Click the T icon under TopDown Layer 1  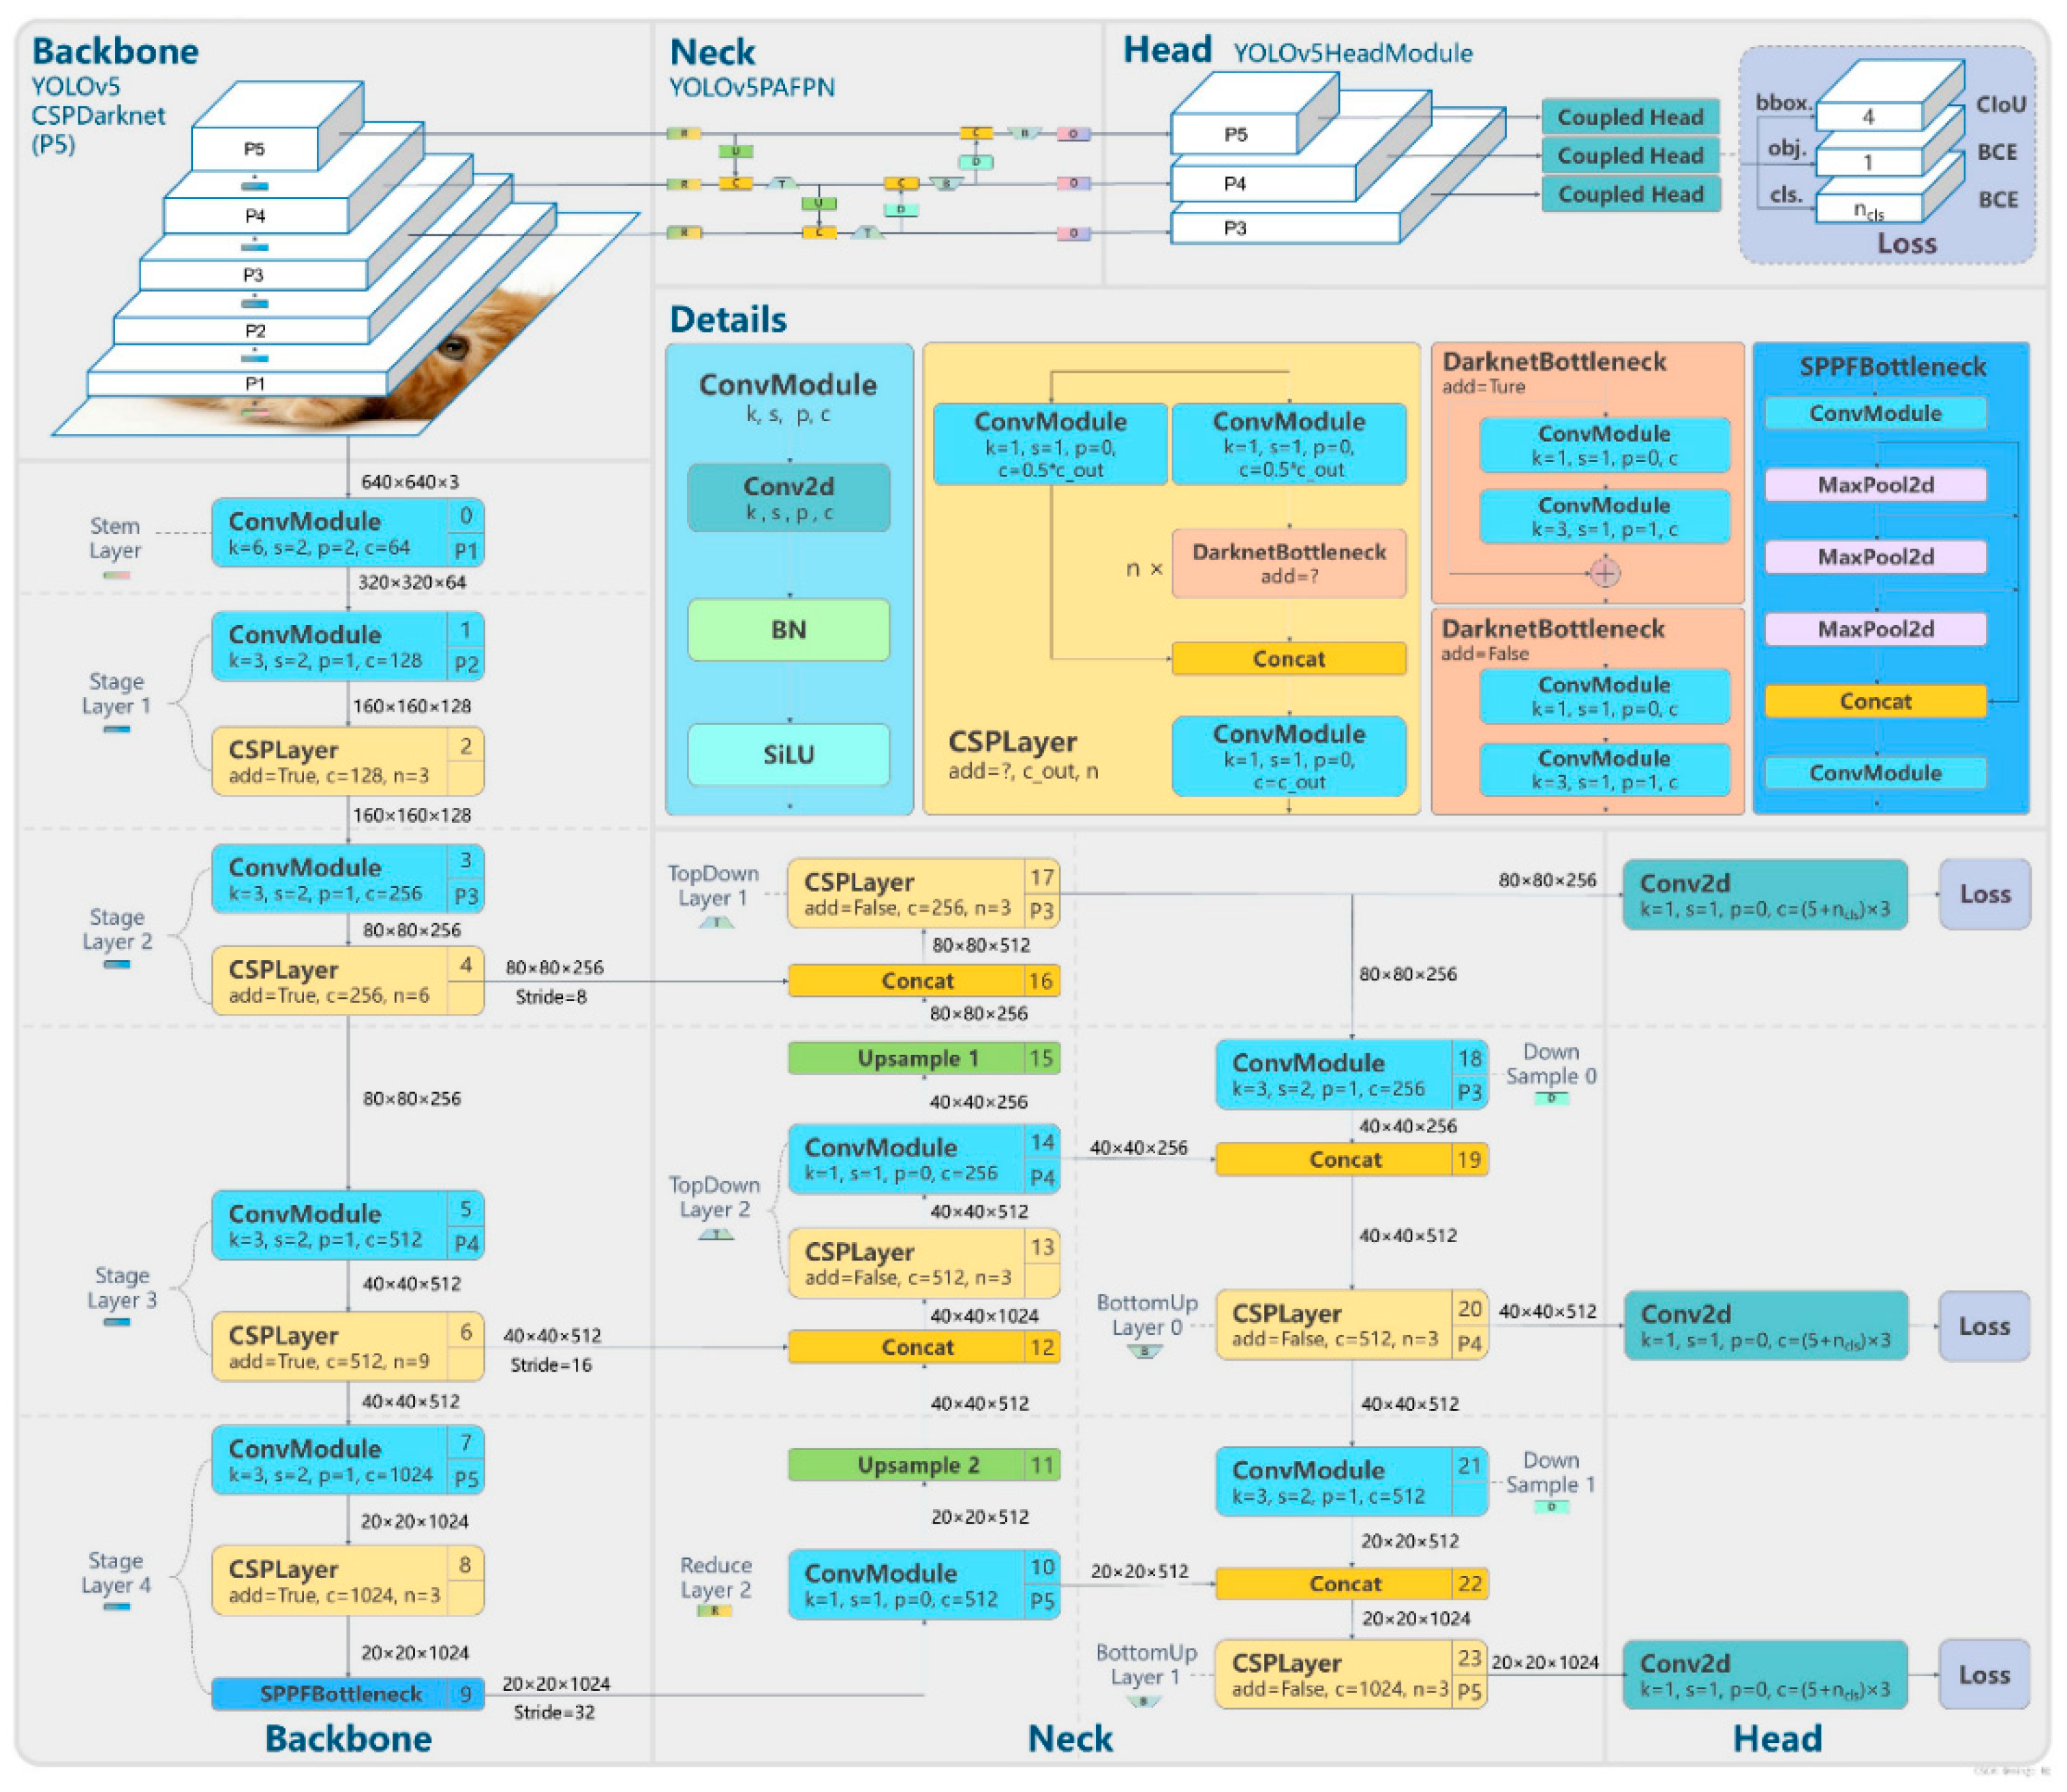tap(716, 922)
